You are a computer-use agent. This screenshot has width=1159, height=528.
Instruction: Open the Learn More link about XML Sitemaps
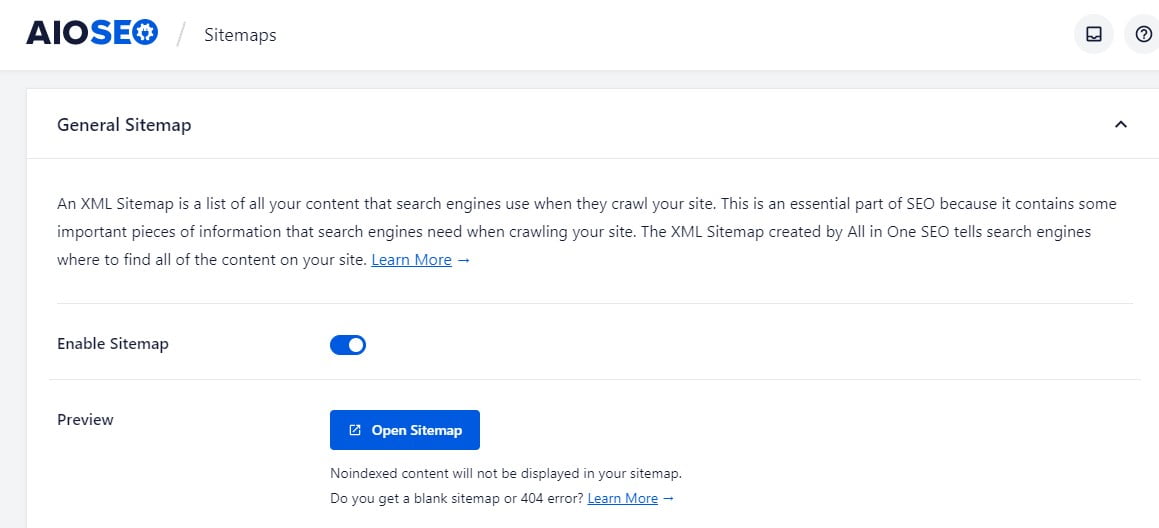412,260
